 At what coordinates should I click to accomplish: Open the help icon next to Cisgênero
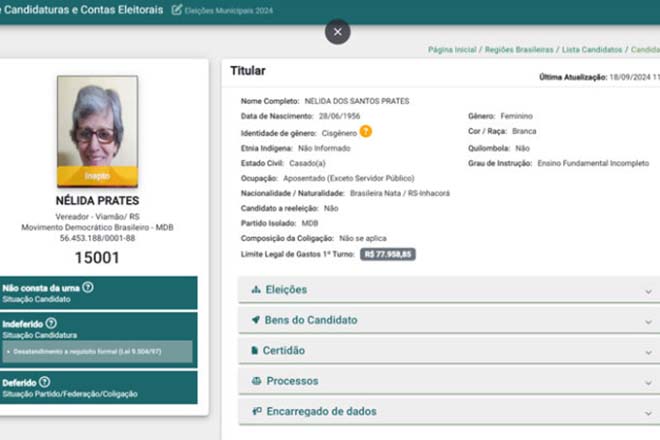[366, 131]
